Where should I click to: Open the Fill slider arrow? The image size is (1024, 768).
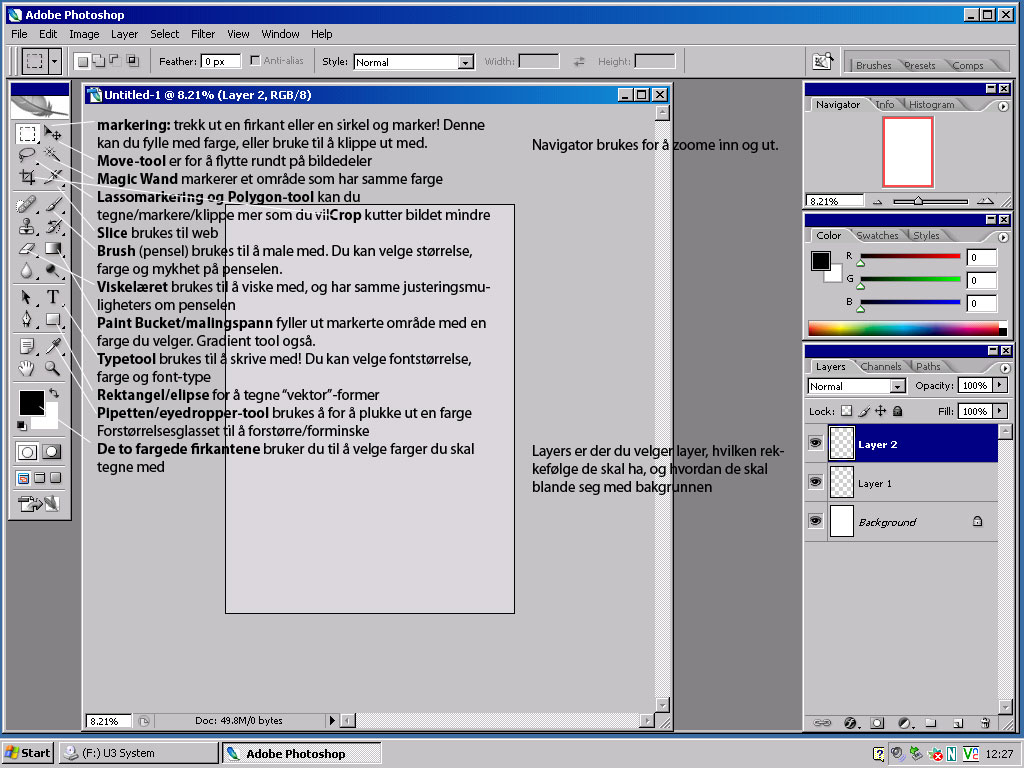coord(1000,411)
